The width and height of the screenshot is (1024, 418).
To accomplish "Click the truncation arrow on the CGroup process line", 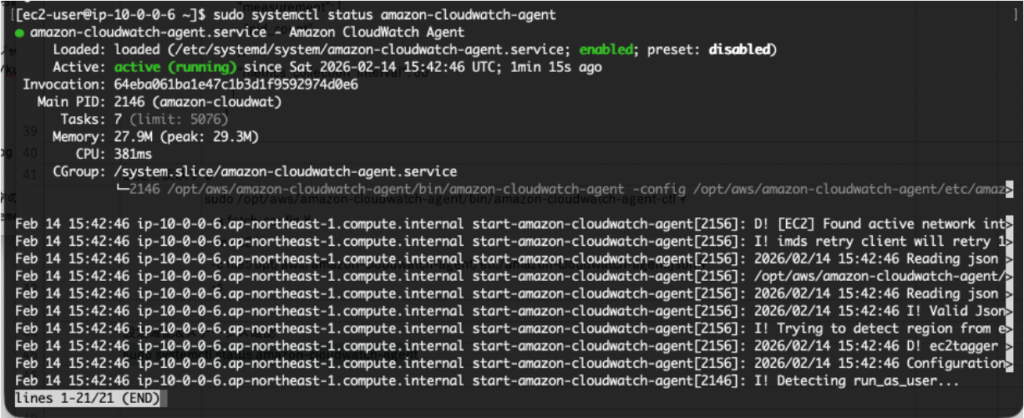I will click(1009, 188).
